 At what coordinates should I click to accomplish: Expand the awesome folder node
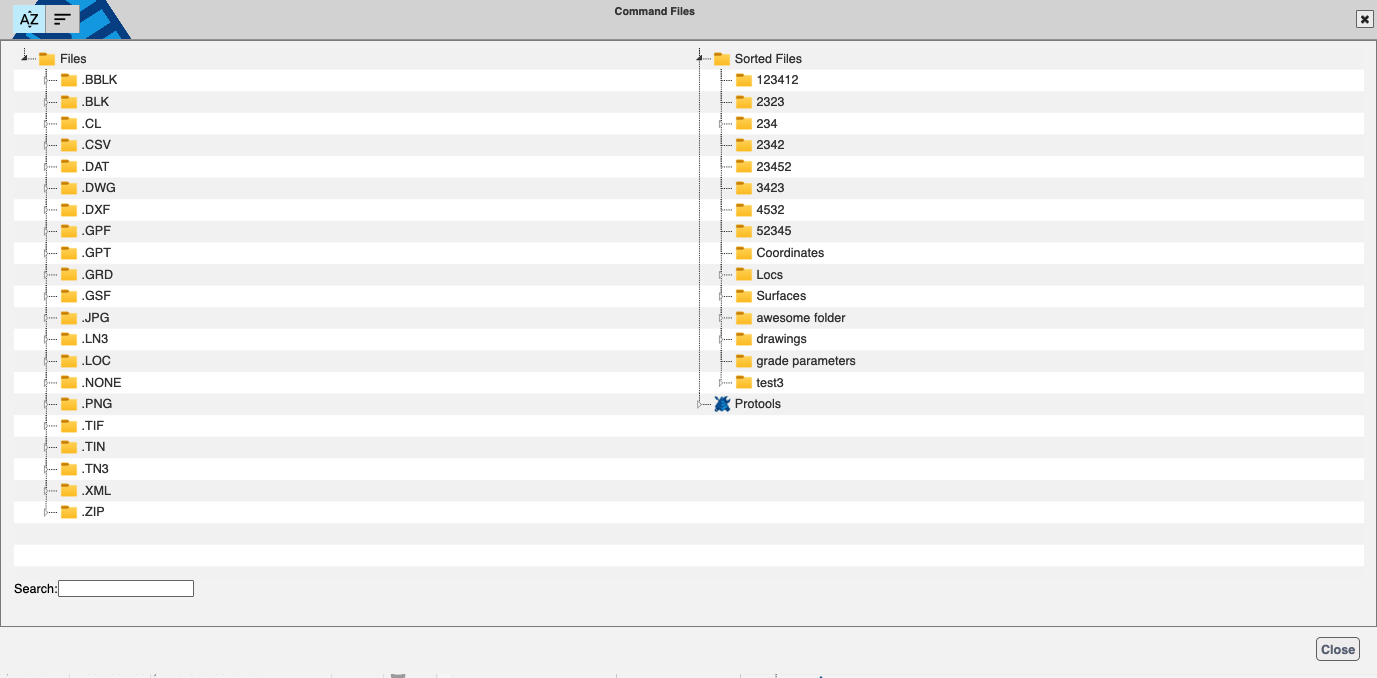pos(721,318)
